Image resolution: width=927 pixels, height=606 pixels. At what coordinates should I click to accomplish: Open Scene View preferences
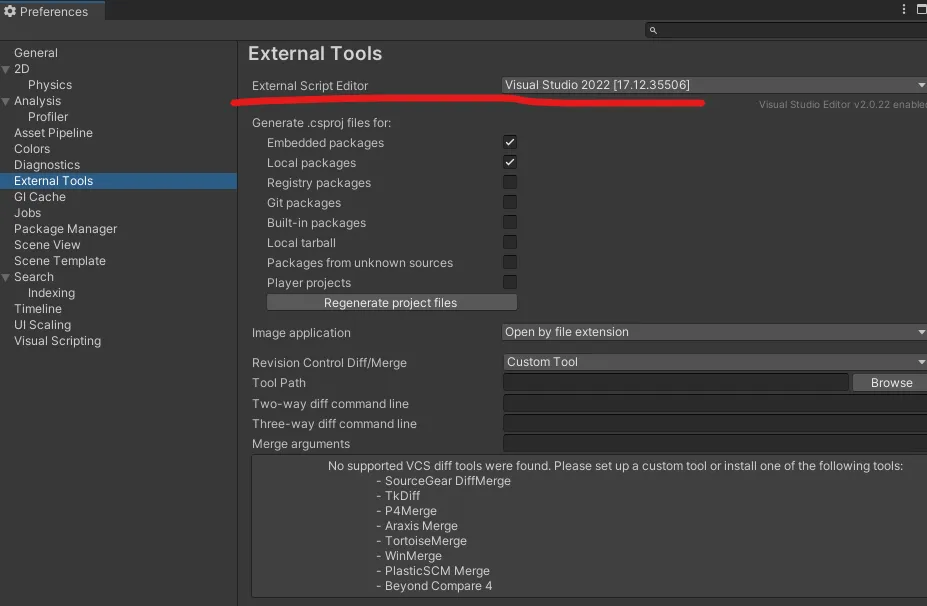coord(47,245)
